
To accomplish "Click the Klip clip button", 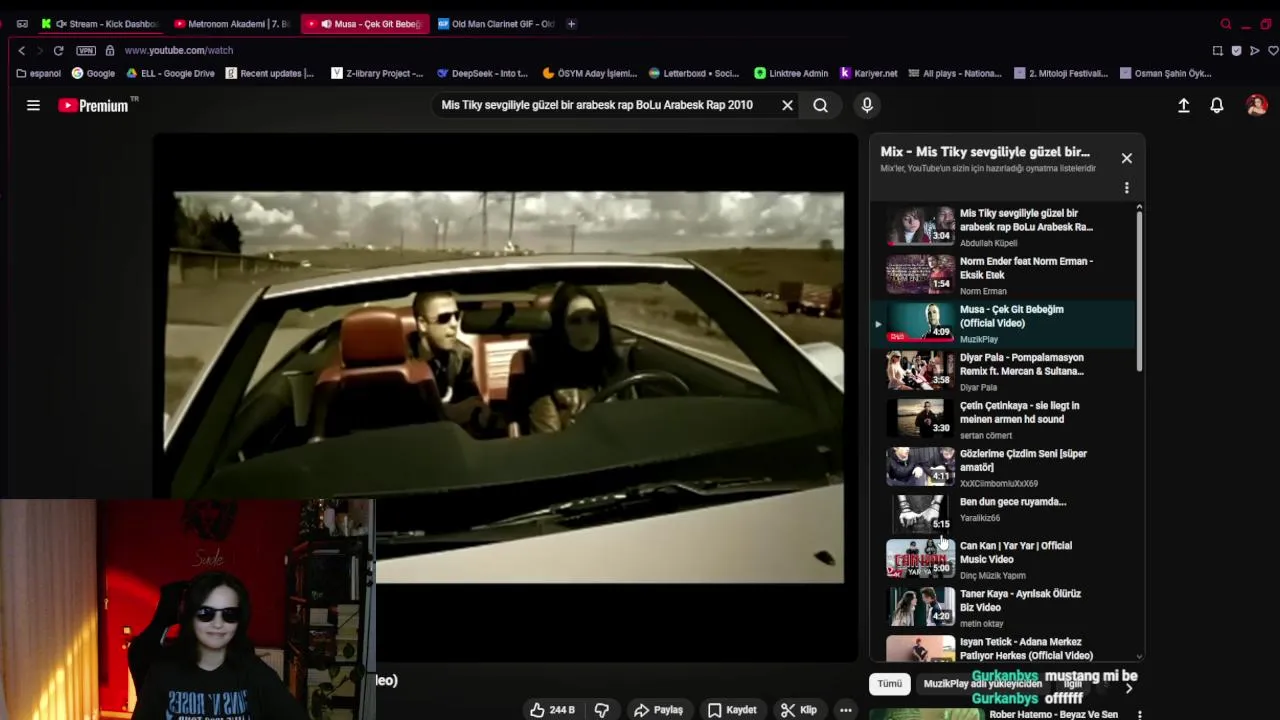I will point(799,710).
